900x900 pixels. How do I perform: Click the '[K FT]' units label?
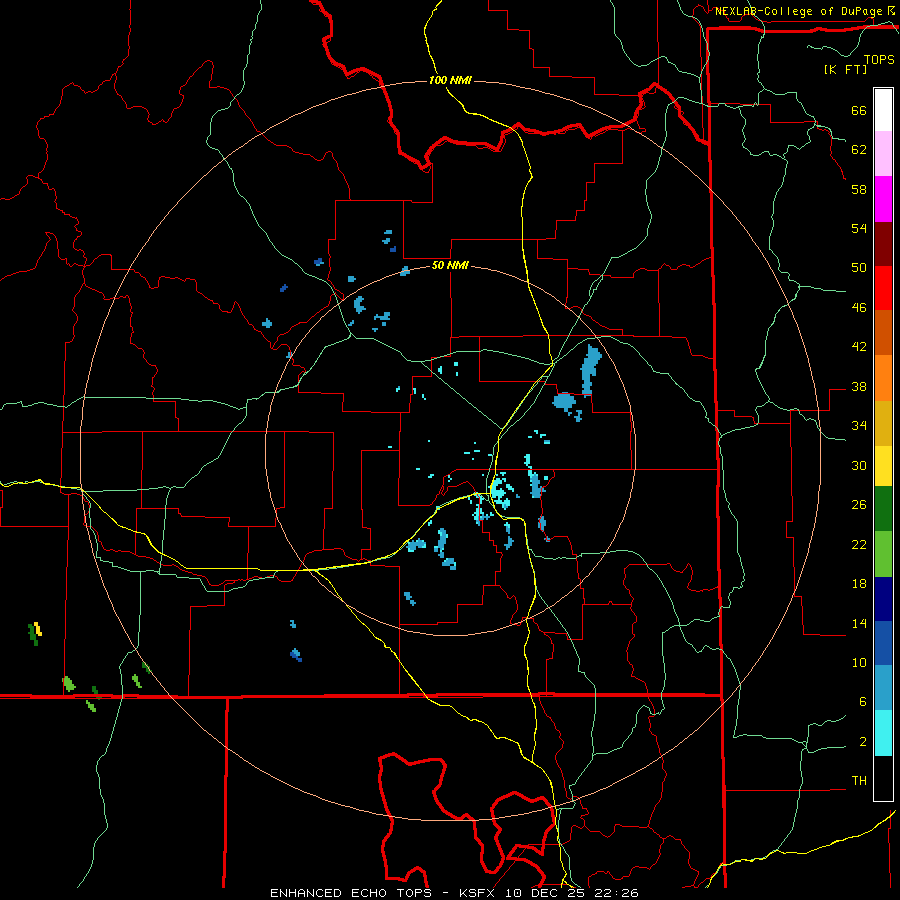click(845, 69)
